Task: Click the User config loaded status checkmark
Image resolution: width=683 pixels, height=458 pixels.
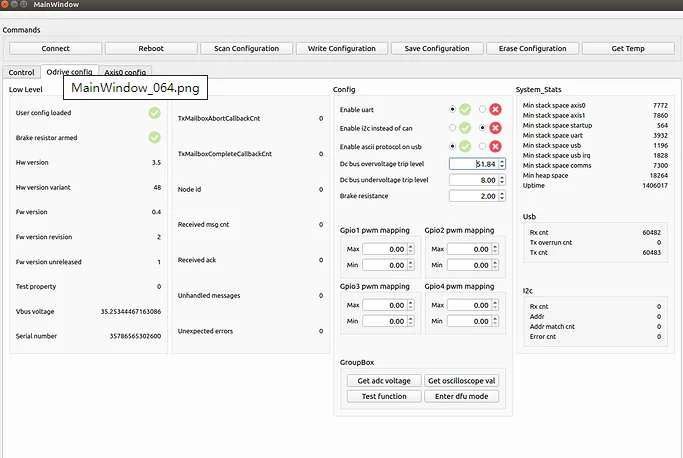Action: pos(155,113)
